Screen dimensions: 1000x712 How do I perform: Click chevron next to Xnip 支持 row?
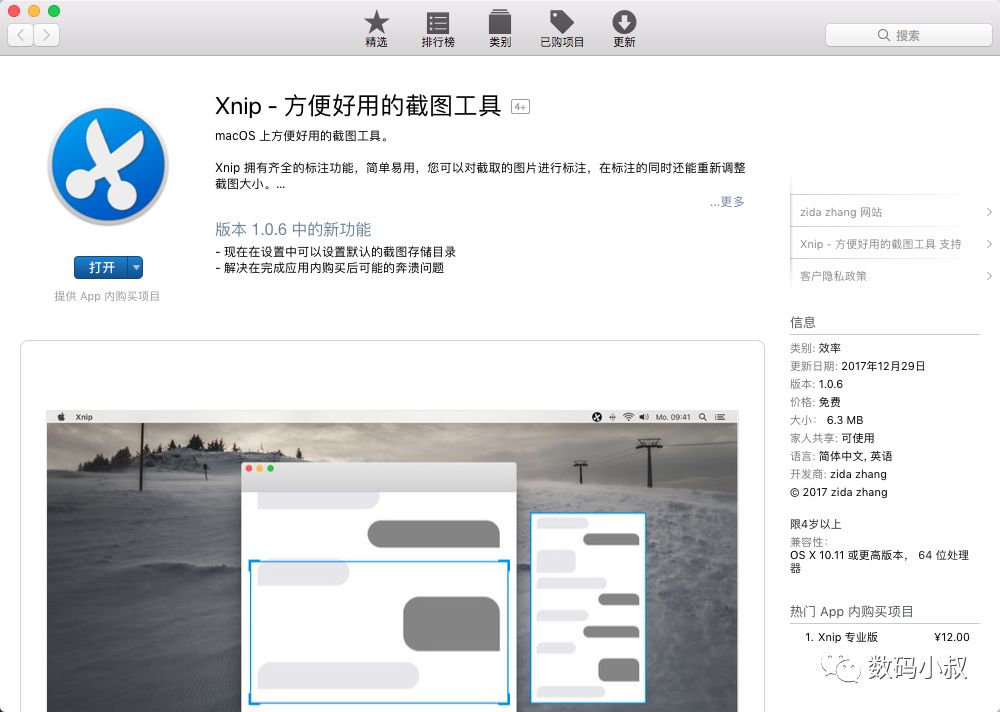(x=989, y=244)
